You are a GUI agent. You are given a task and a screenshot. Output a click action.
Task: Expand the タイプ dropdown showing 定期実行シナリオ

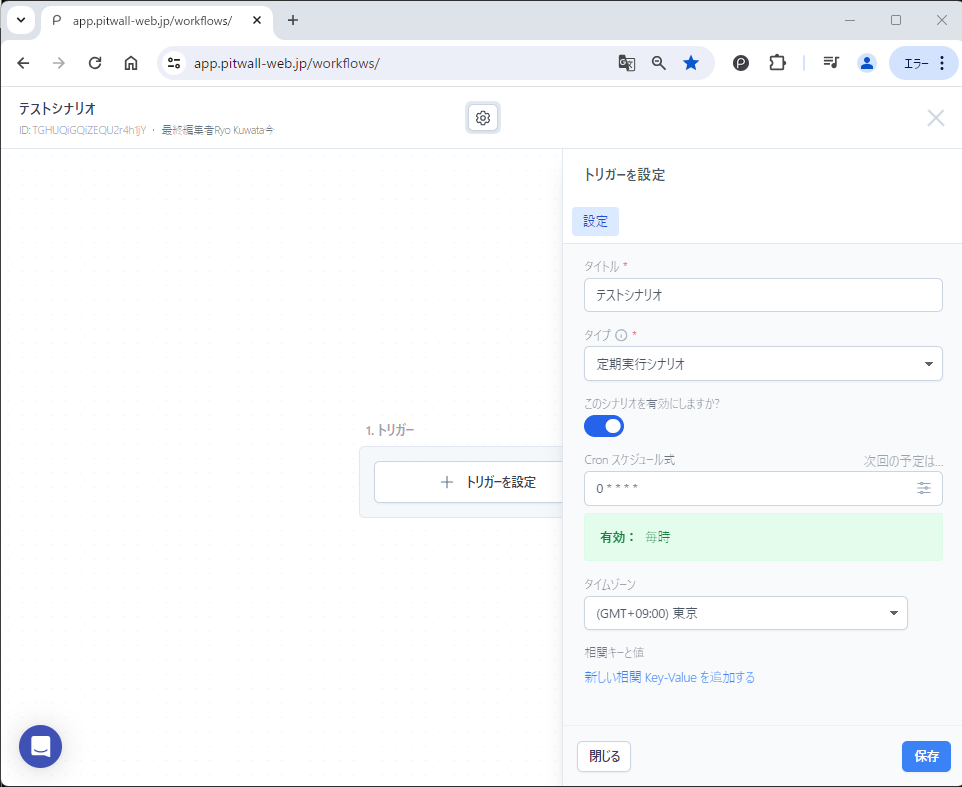[762, 364]
